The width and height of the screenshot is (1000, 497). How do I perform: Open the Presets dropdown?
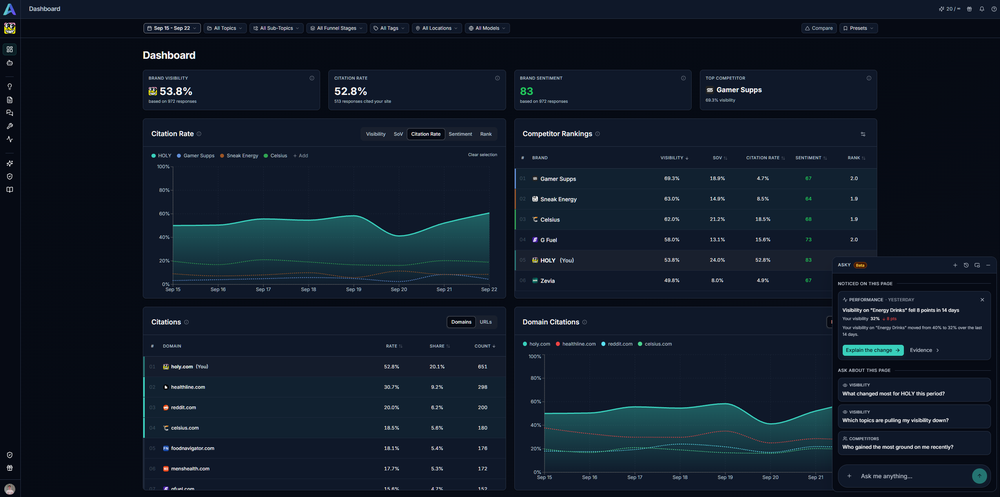858,28
